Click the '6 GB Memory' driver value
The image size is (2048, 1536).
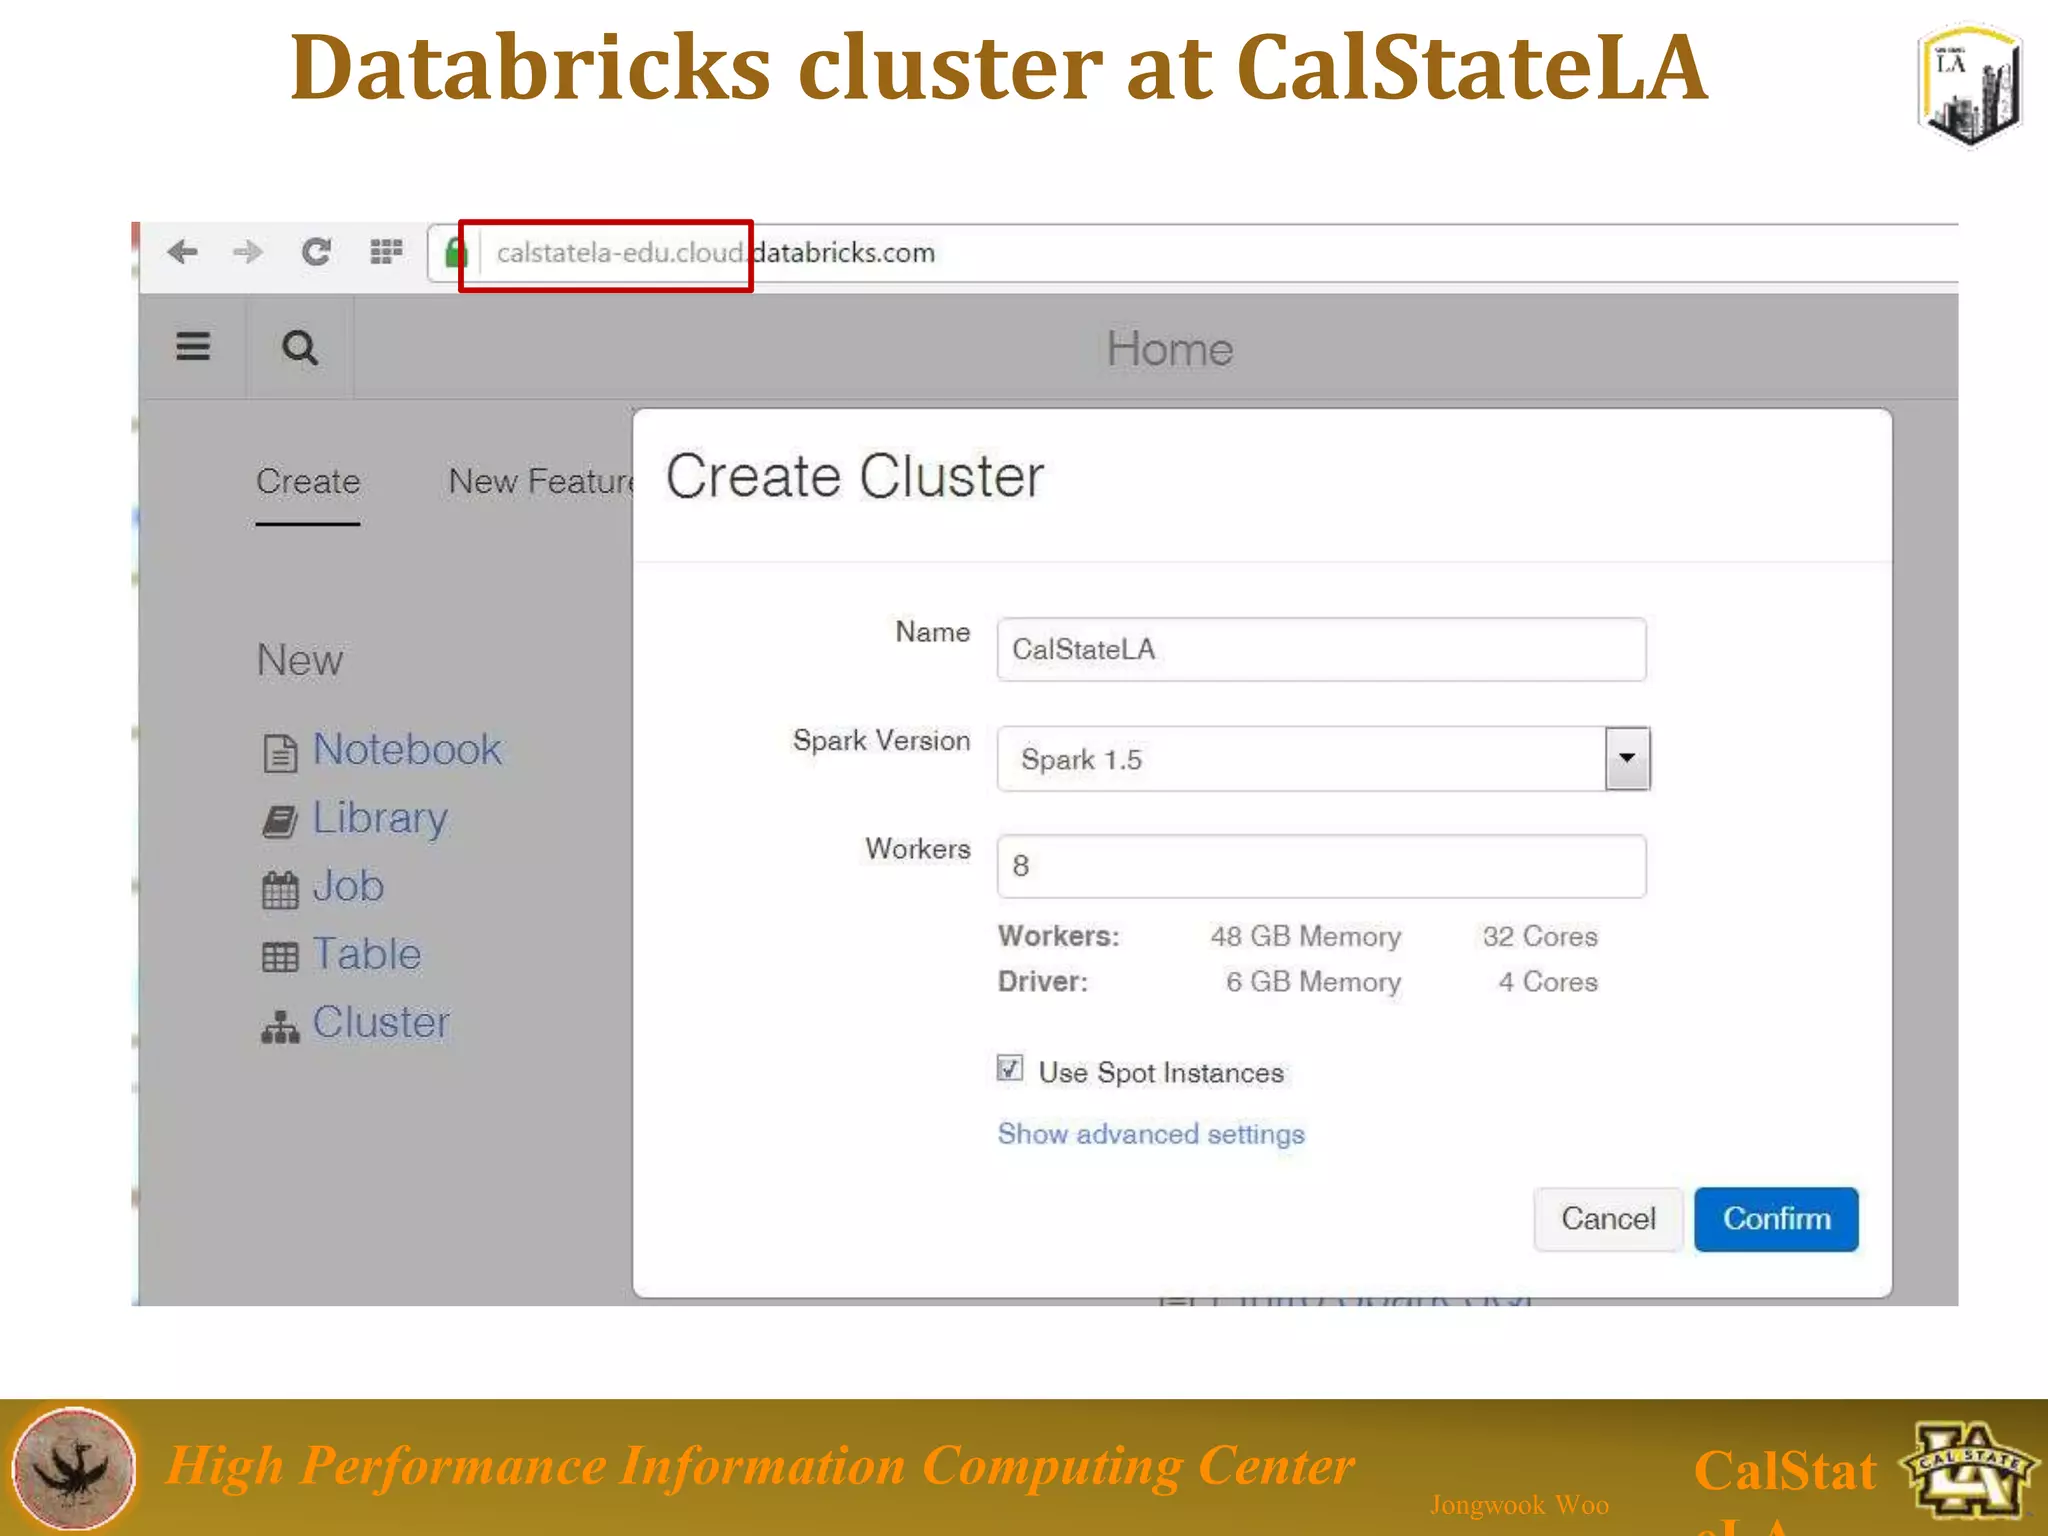click(x=1313, y=982)
